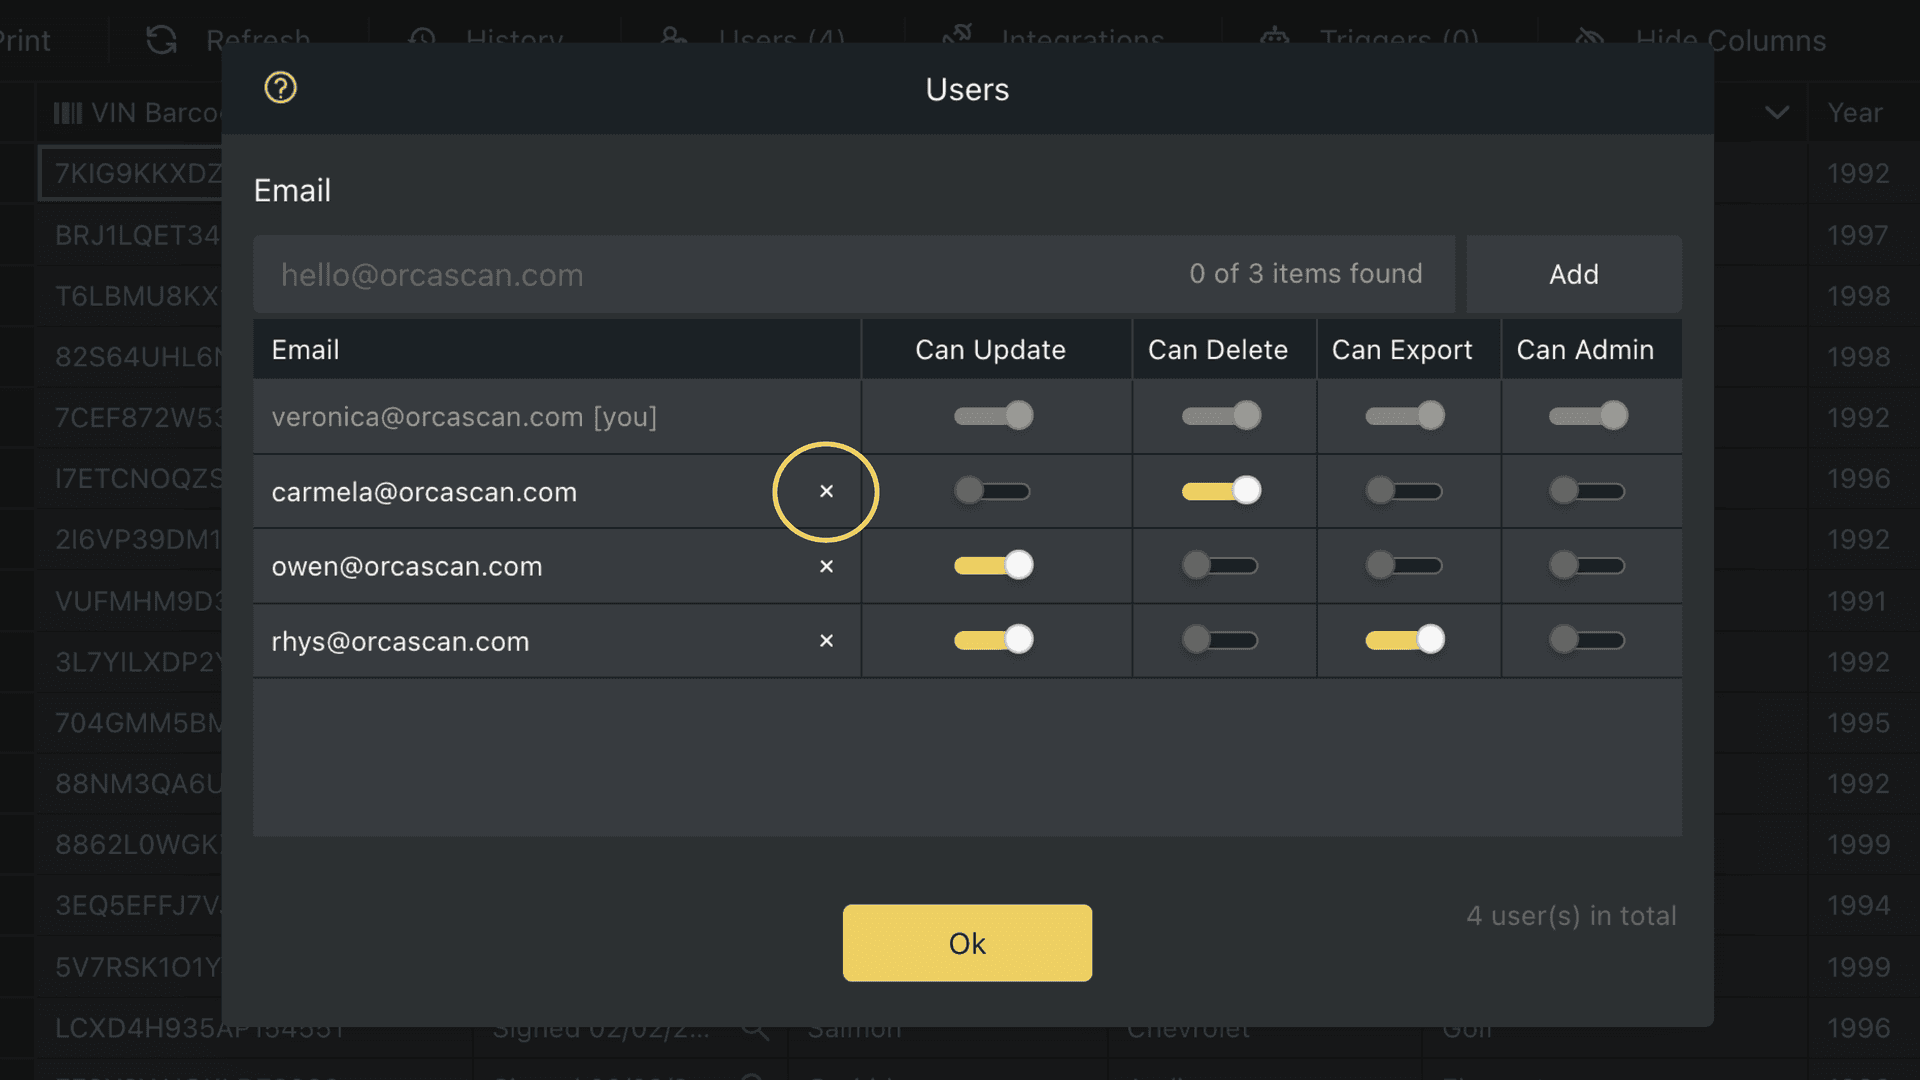Click the Users person icon in the toolbar

(672, 38)
